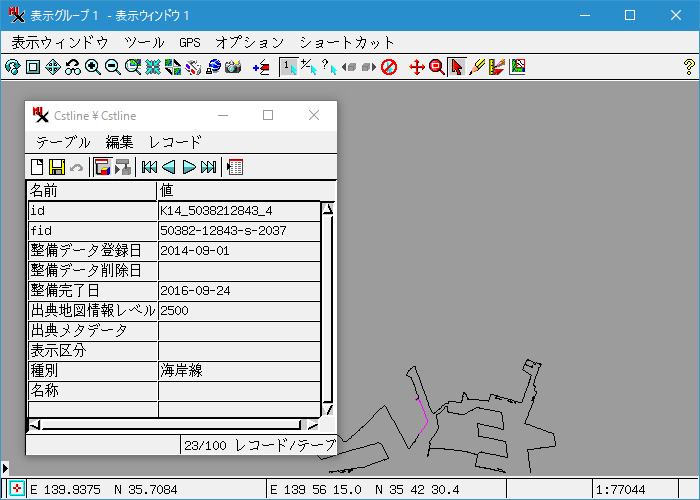Click the table's vertical scrollbar up arrow
The image size is (700, 500).
[327, 210]
